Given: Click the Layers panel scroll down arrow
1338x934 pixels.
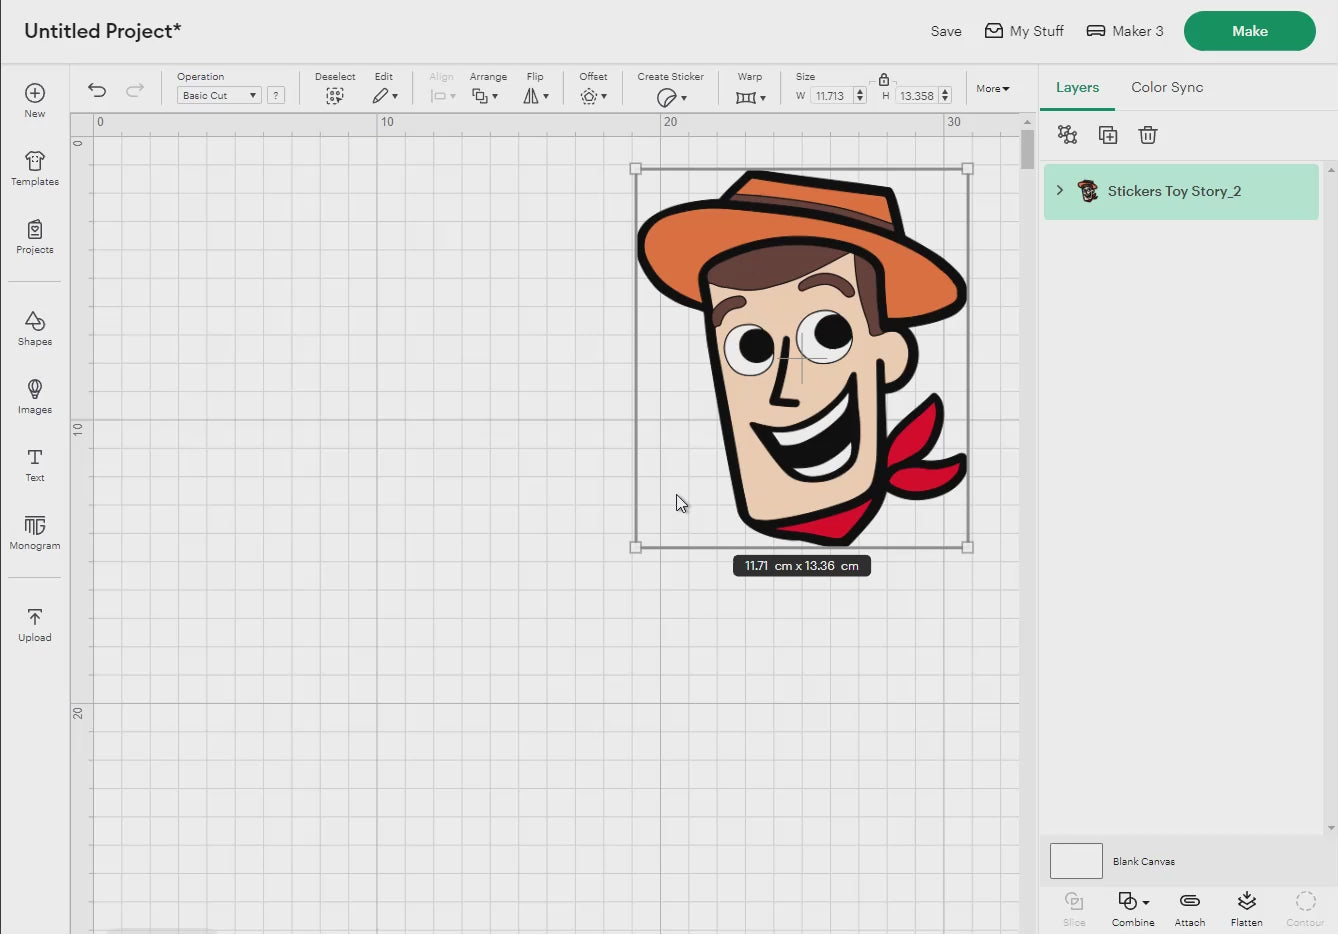Looking at the screenshot, I should coord(1330,828).
